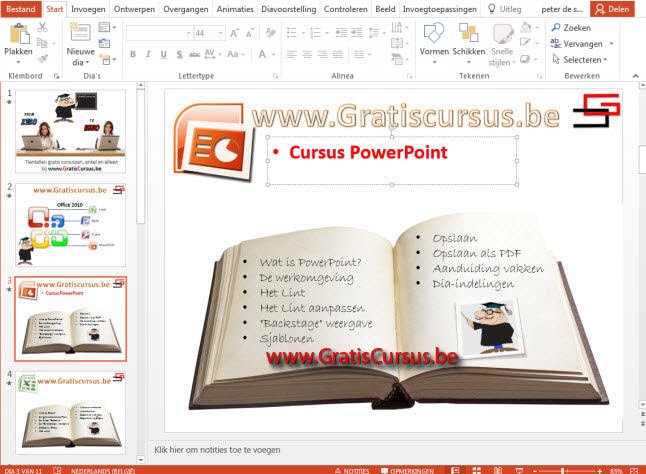
Task: Toggle strikethrough abc
Action: (194, 54)
